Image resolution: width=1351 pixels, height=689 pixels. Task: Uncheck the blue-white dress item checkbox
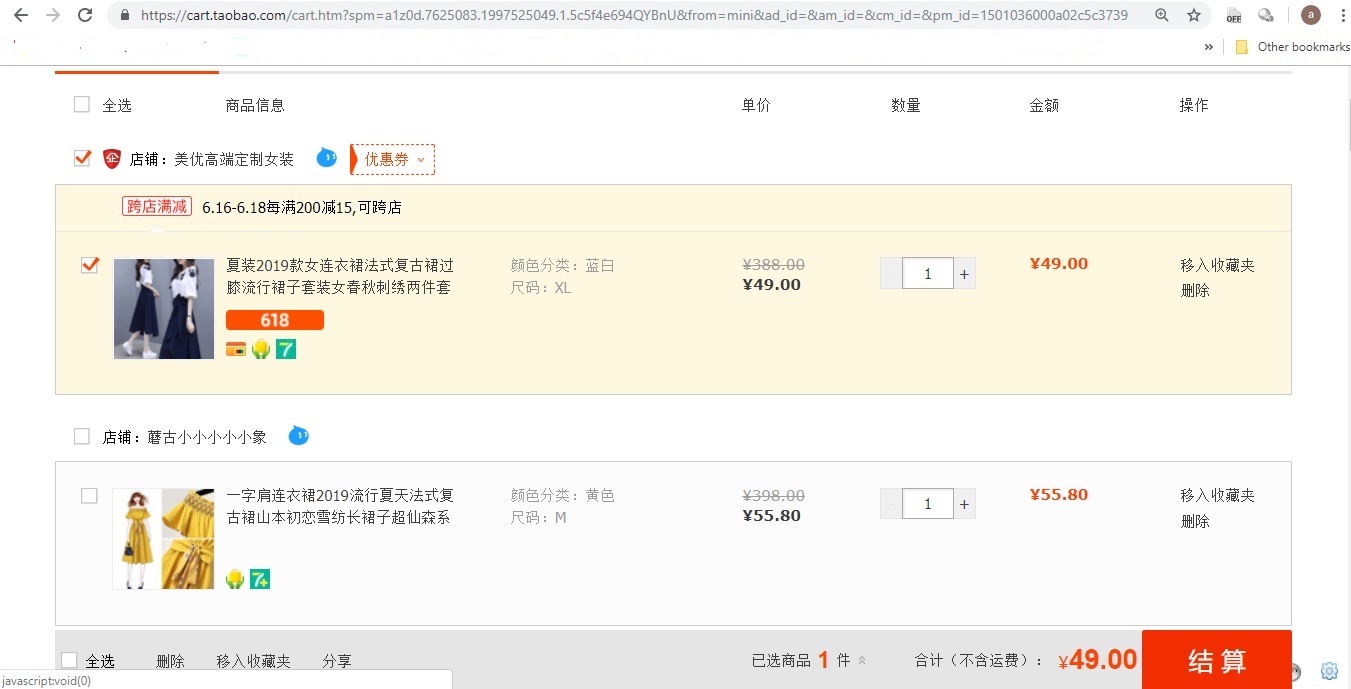point(89,265)
